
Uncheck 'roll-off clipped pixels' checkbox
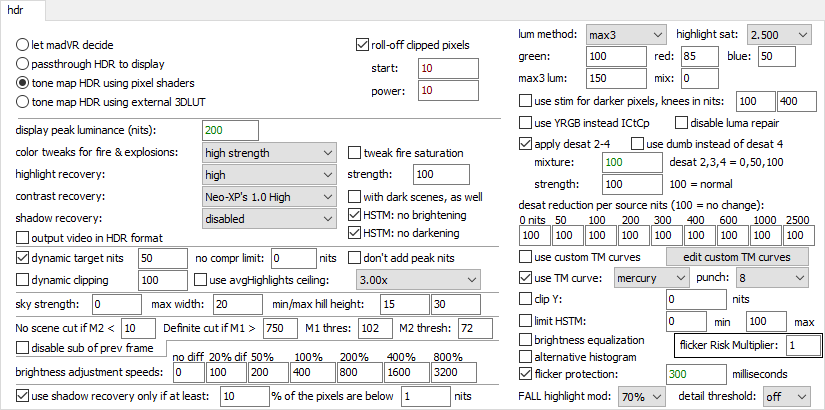[x=363, y=44]
